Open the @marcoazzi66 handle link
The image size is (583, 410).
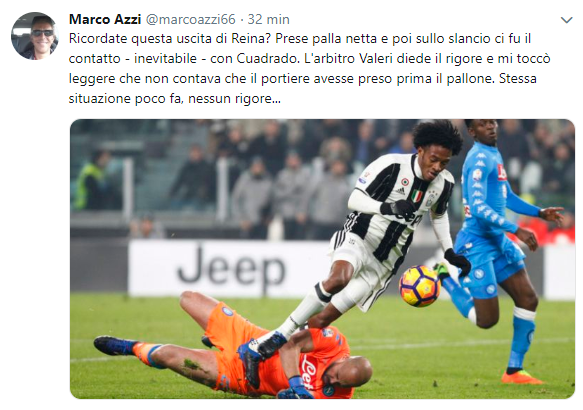190,19
